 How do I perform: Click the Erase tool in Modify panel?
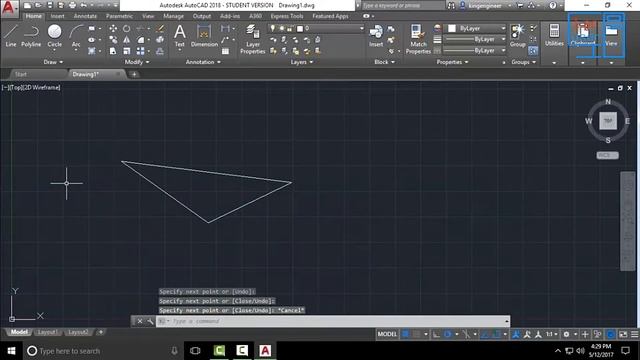pyautogui.click(x=160, y=29)
